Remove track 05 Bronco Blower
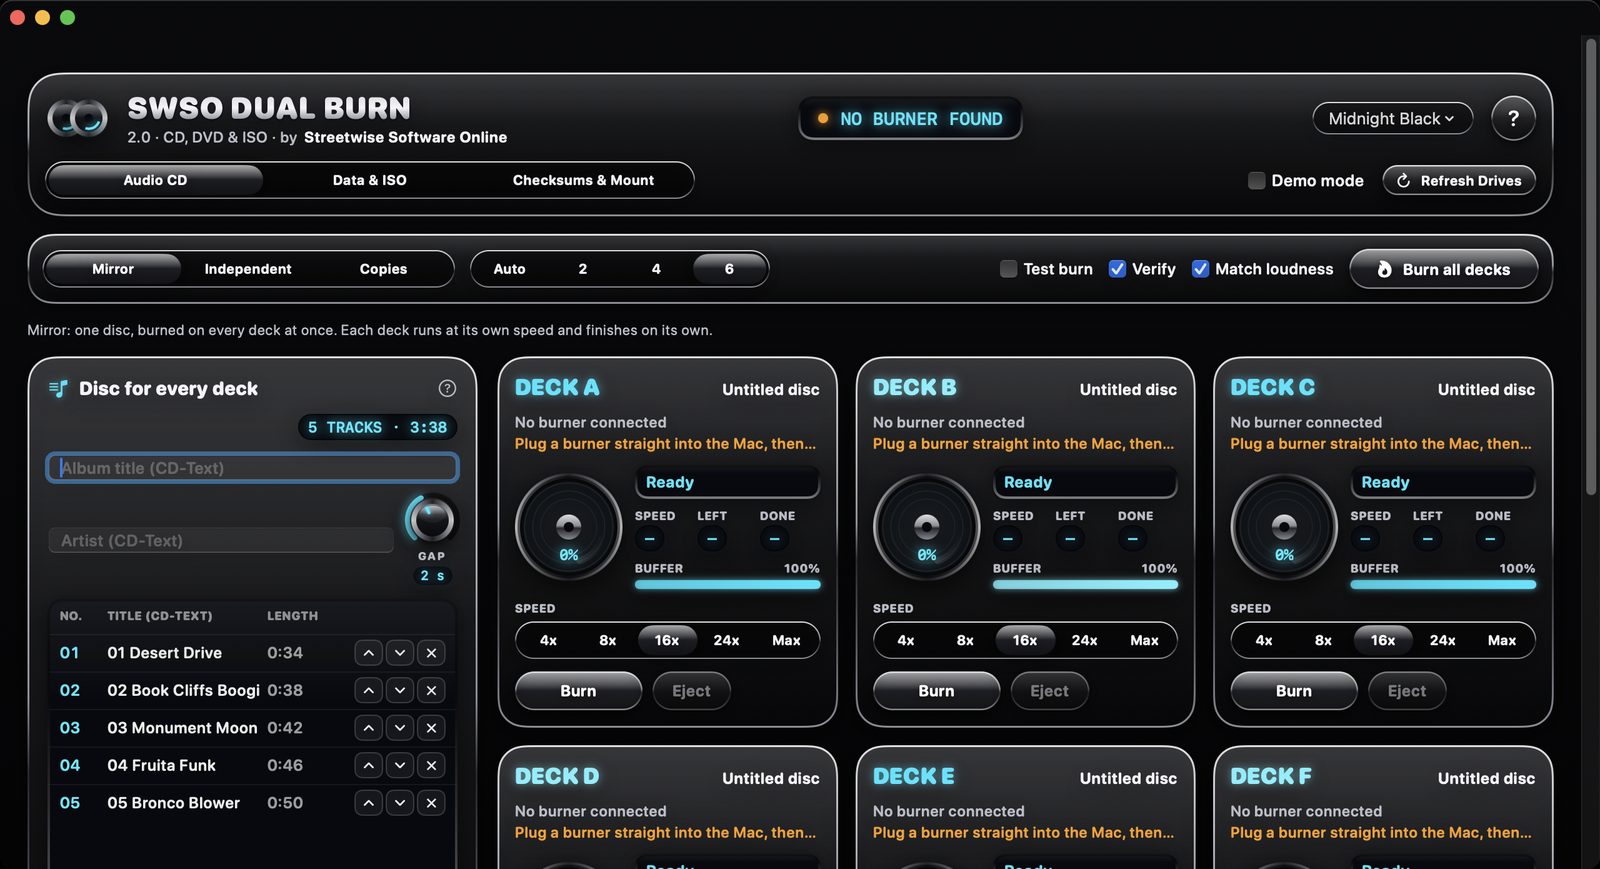 (x=431, y=803)
